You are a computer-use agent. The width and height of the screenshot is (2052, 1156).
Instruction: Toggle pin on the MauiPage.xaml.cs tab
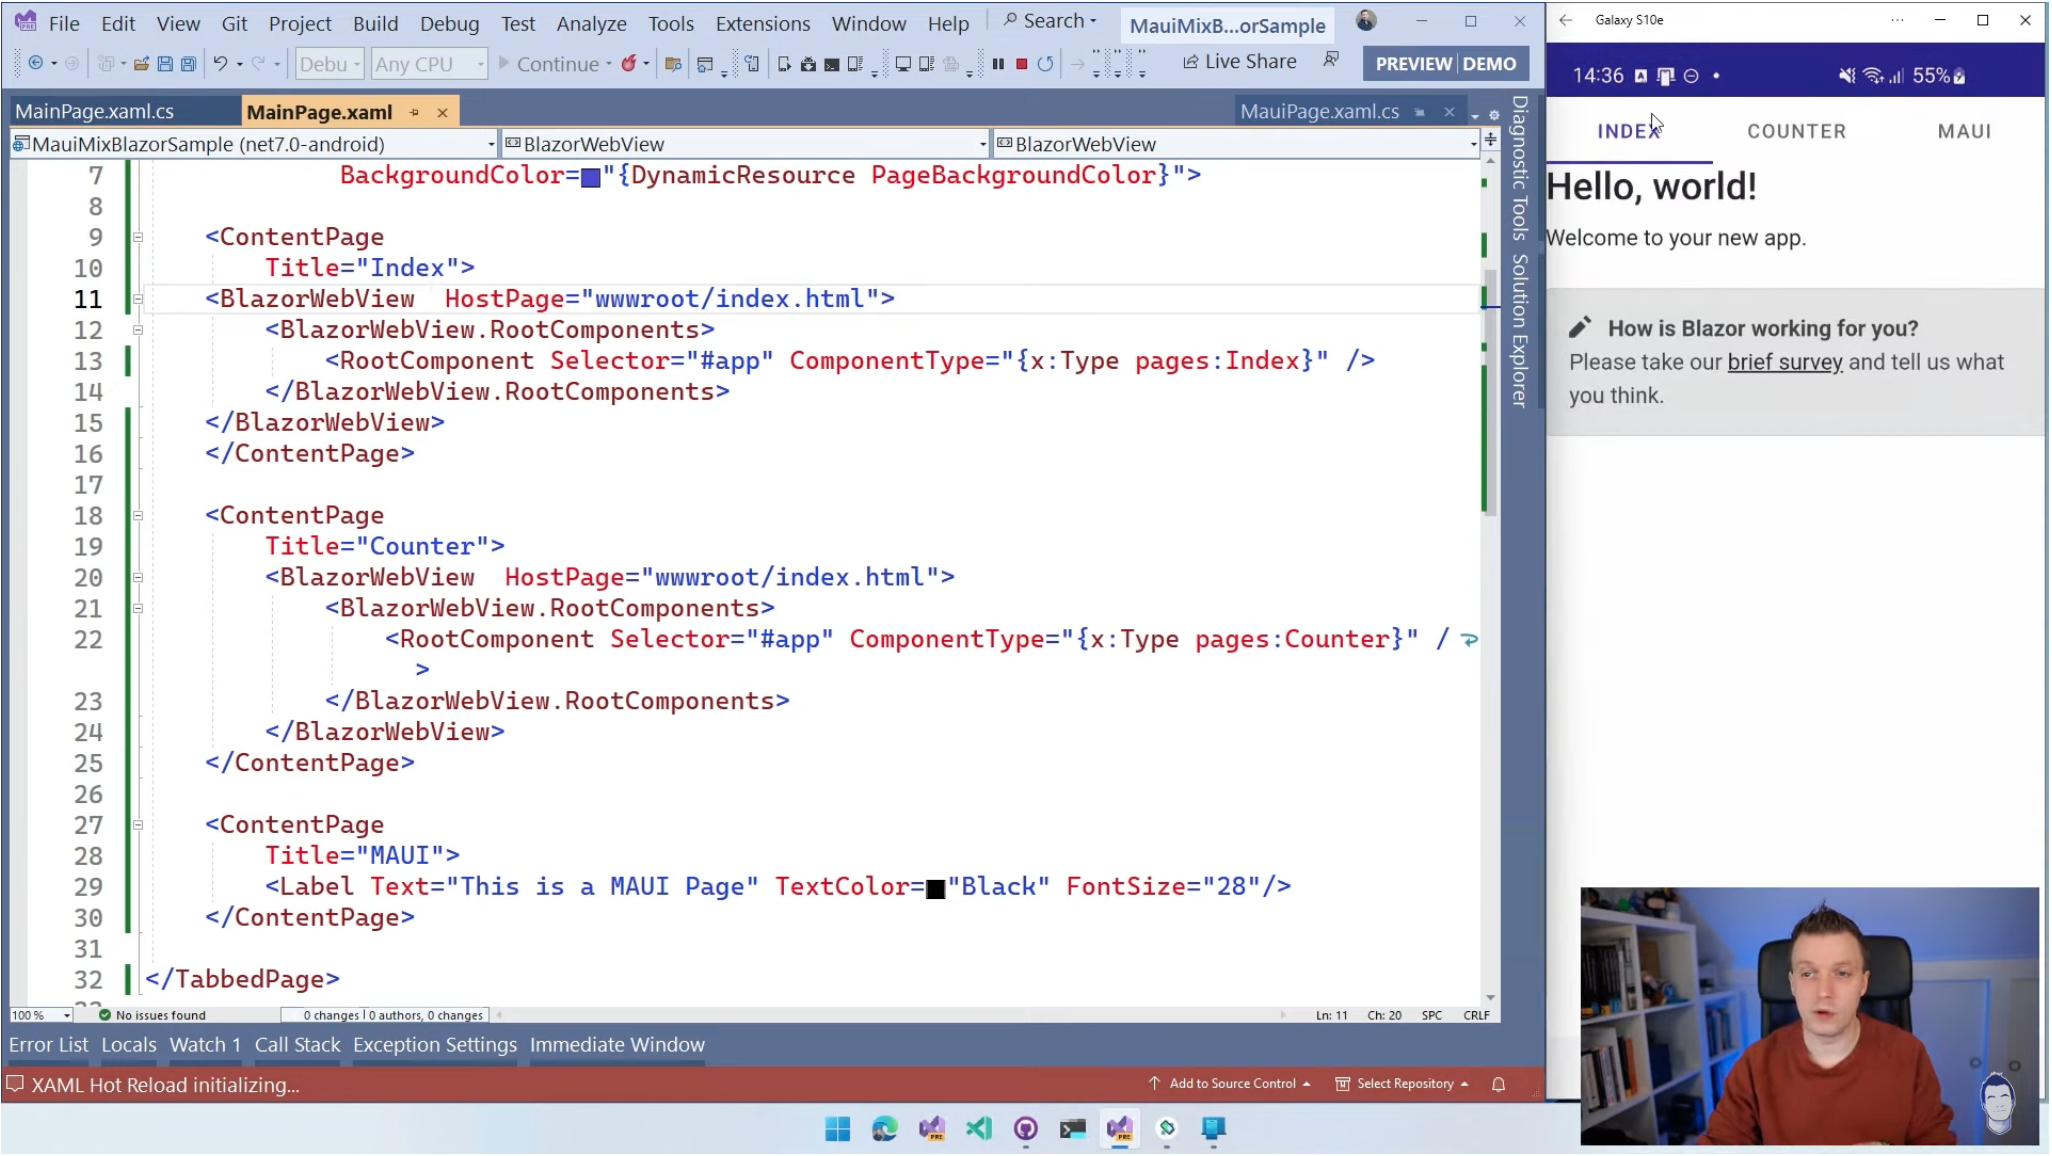click(1419, 112)
